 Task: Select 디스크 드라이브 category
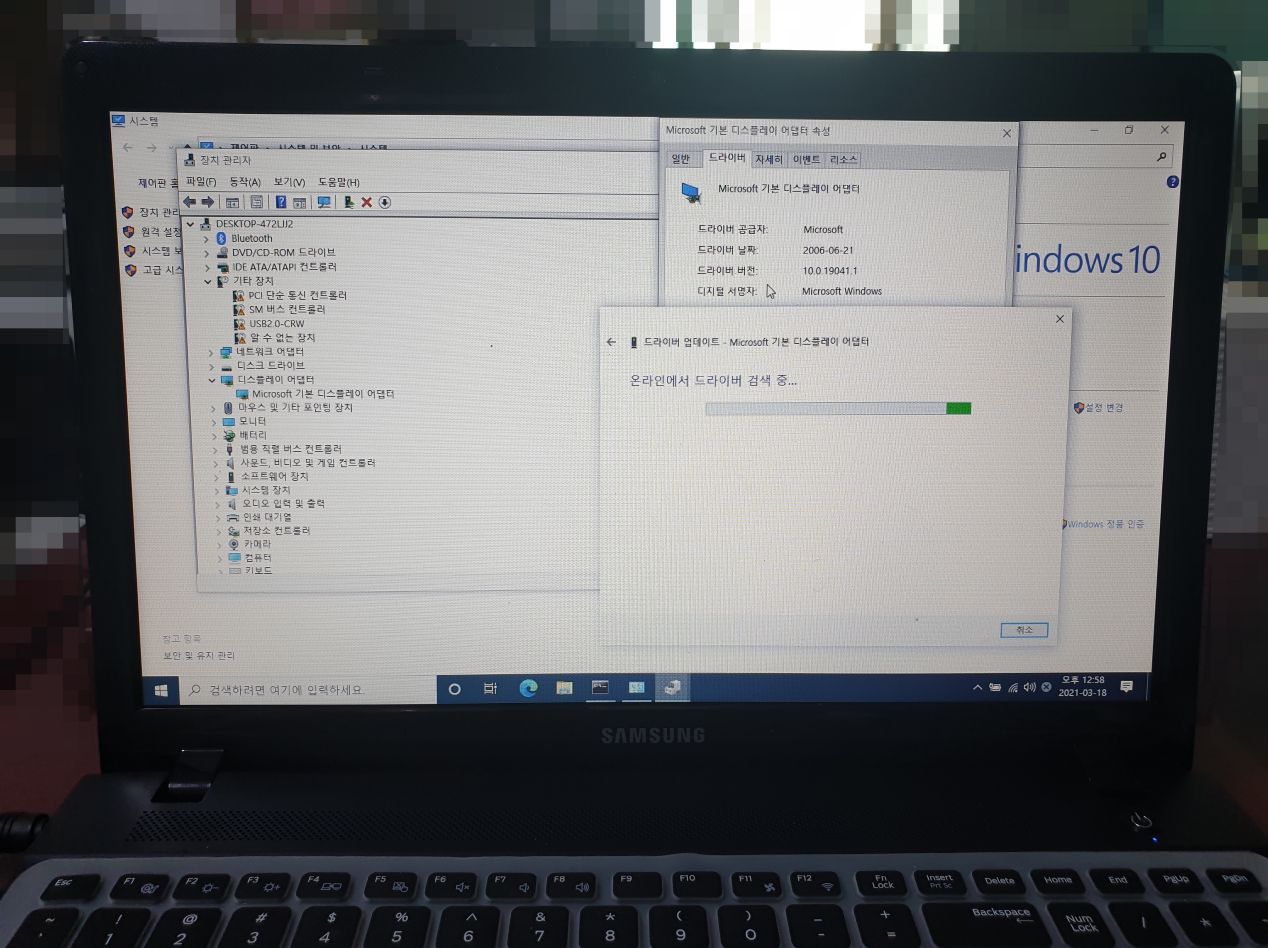pos(270,366)
